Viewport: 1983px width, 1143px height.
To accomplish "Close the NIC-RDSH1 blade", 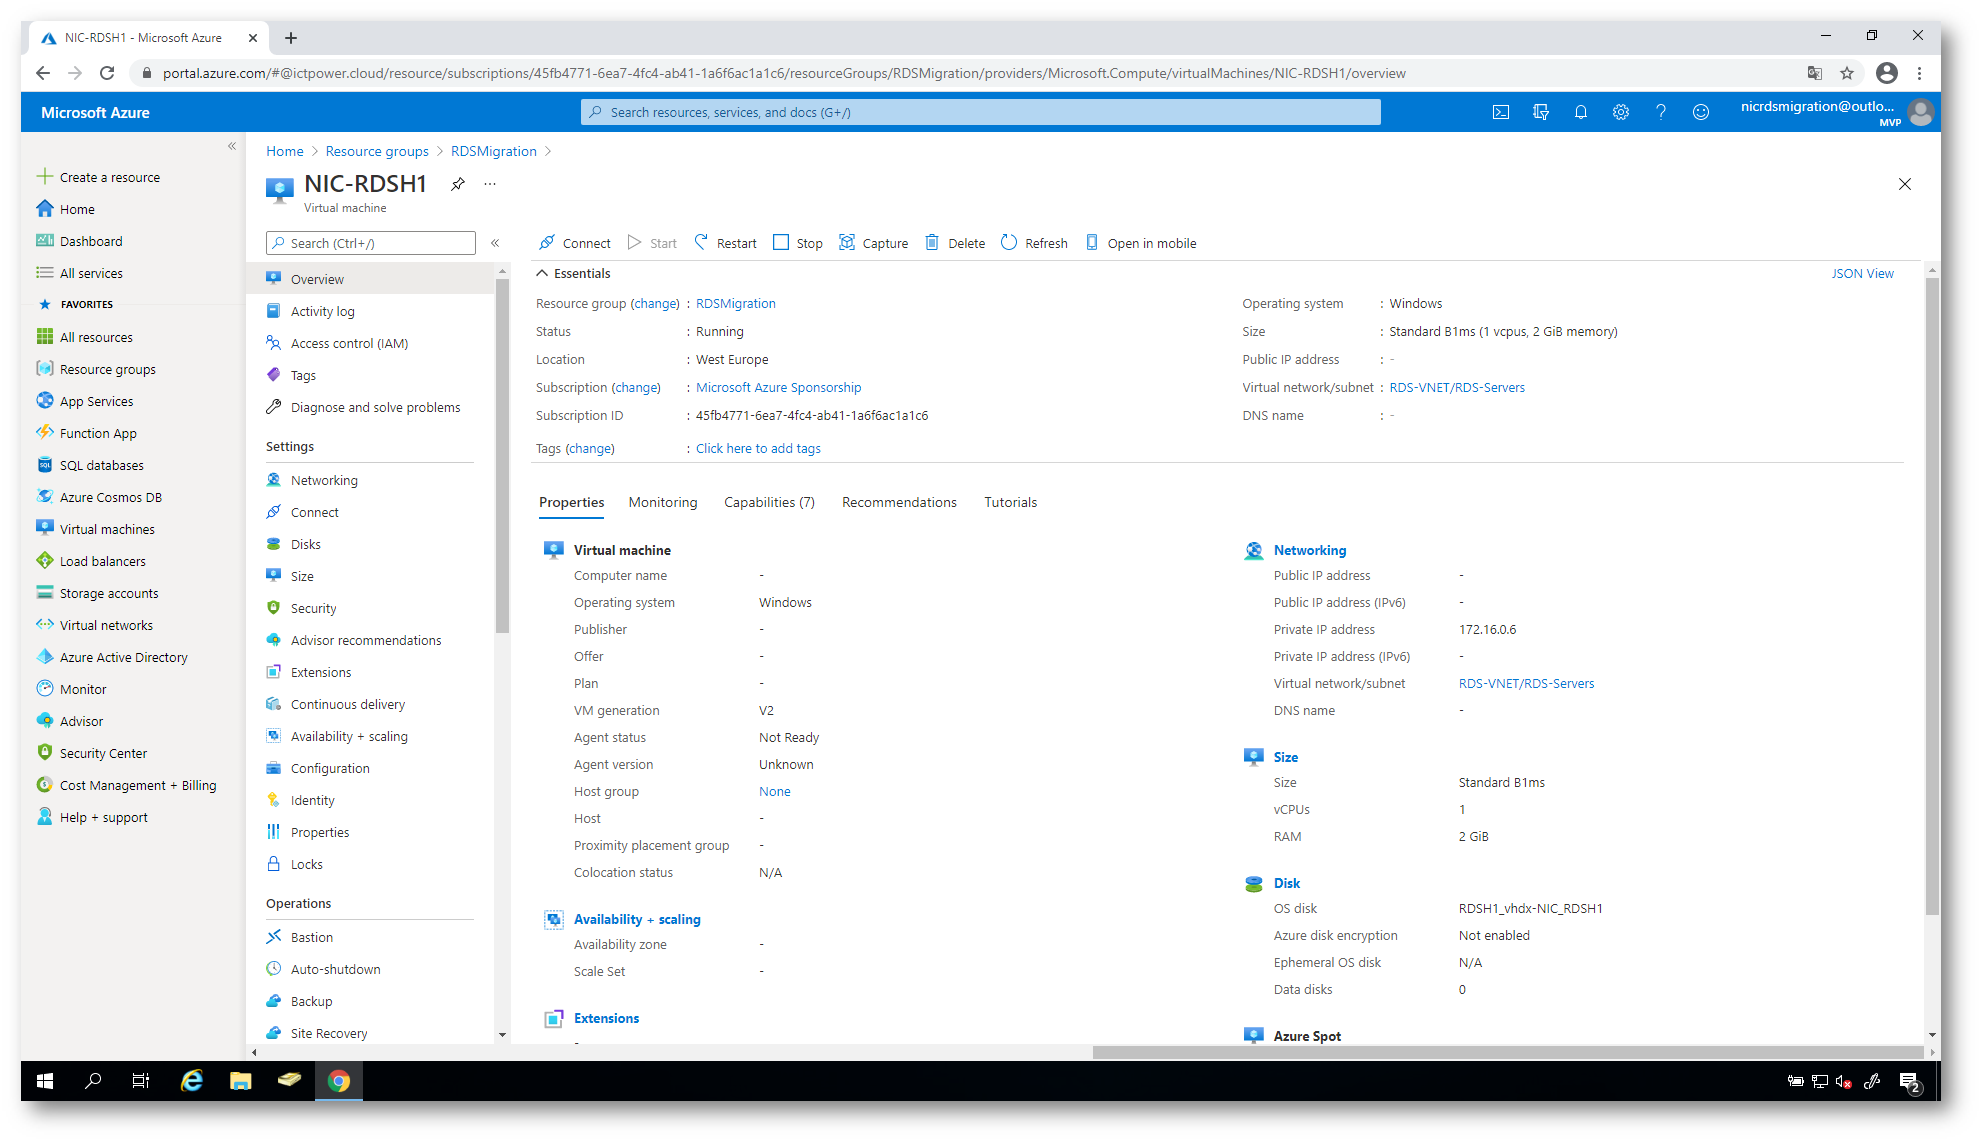I will 1904,184.
